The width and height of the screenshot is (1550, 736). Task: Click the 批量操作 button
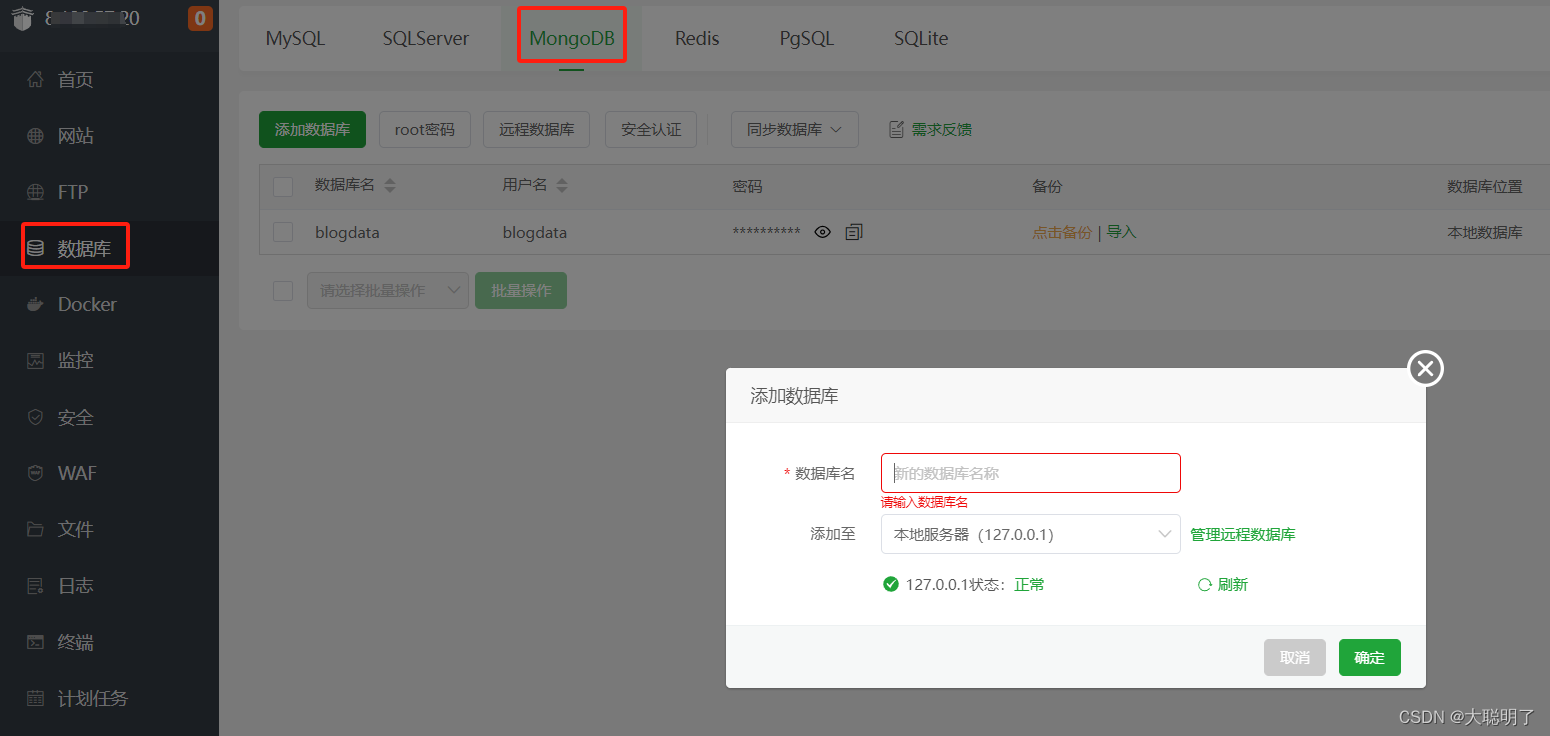click(521, 290)
